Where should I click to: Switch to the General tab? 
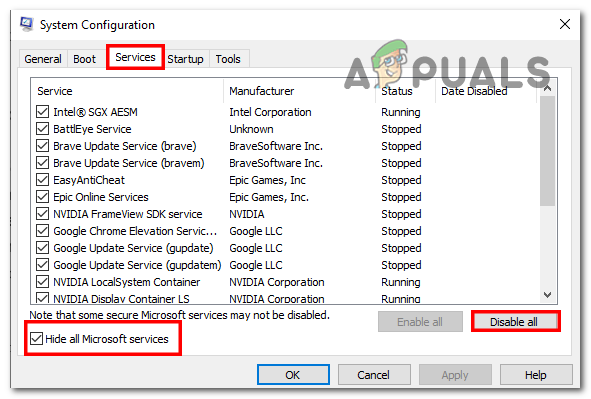tap(43, 59)
